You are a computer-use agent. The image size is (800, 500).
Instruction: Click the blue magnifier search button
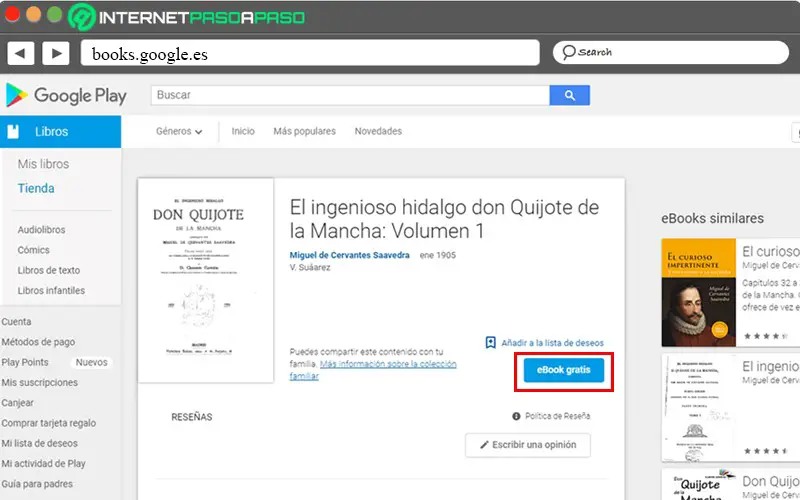click(x=569, y=95)
